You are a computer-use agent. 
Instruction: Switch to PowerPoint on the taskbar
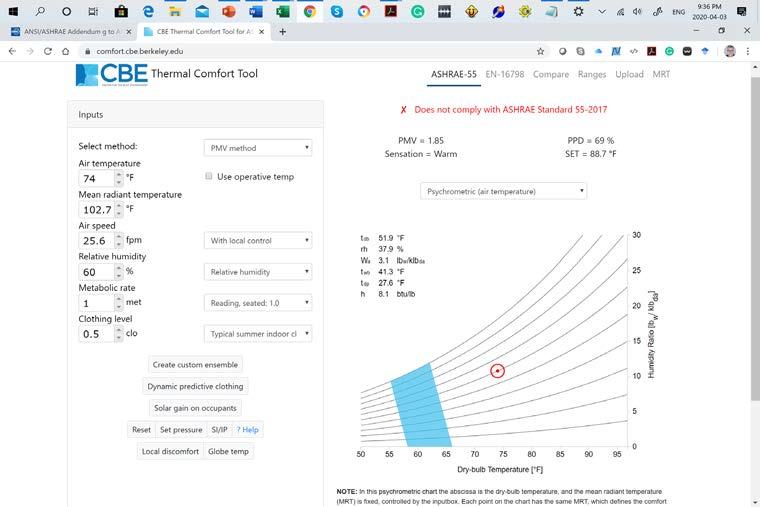click(229, 11)
